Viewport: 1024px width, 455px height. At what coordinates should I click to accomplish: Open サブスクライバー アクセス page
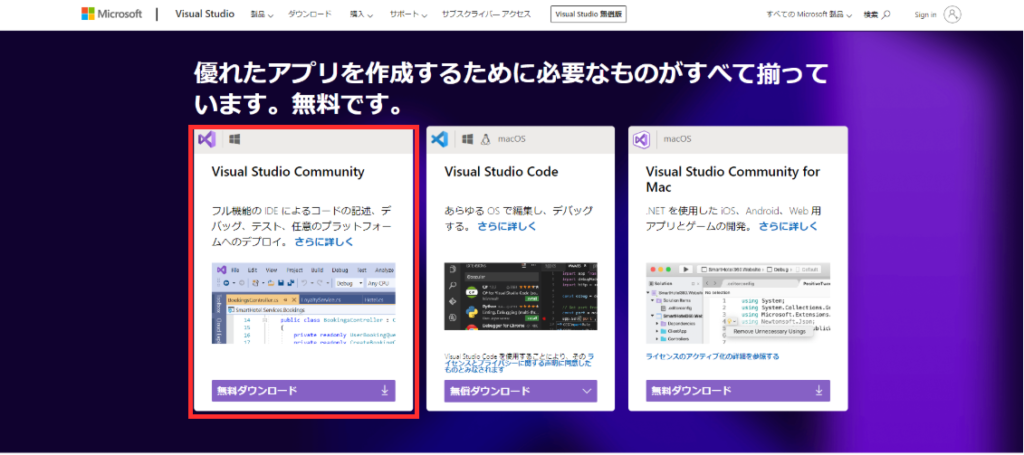tap(486, 14)
